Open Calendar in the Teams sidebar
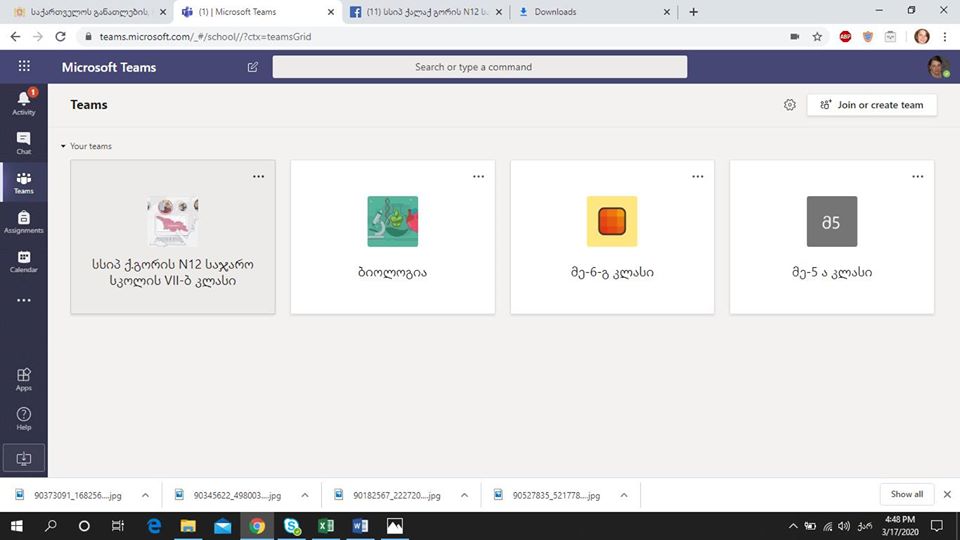The image size is (960, 540). coord(23,261)
